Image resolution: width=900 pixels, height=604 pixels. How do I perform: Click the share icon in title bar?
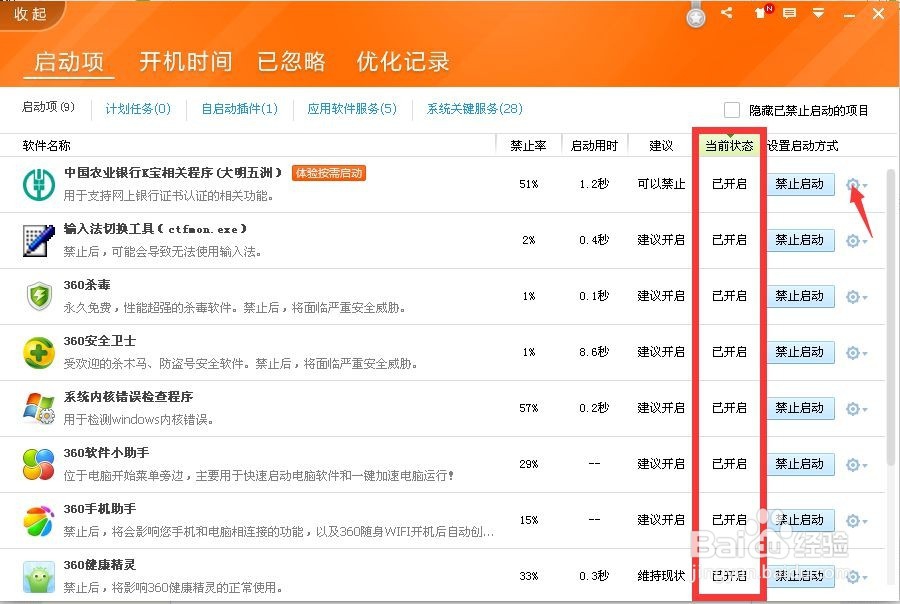[x=727, y=12]
